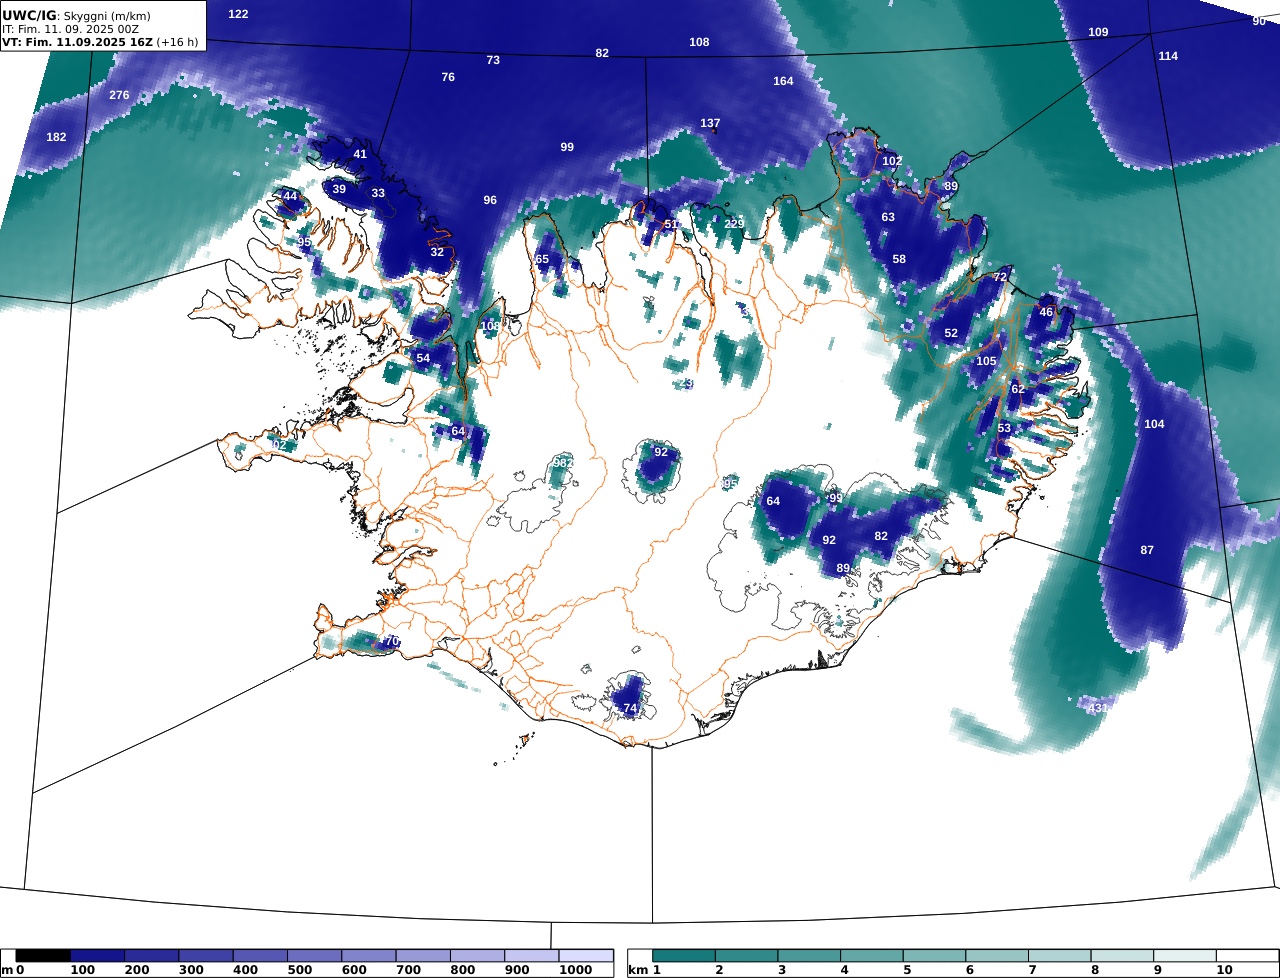
Task: Click the visibility value 109 on the map
Action: pyautogui.click(x=1098, y=32)
